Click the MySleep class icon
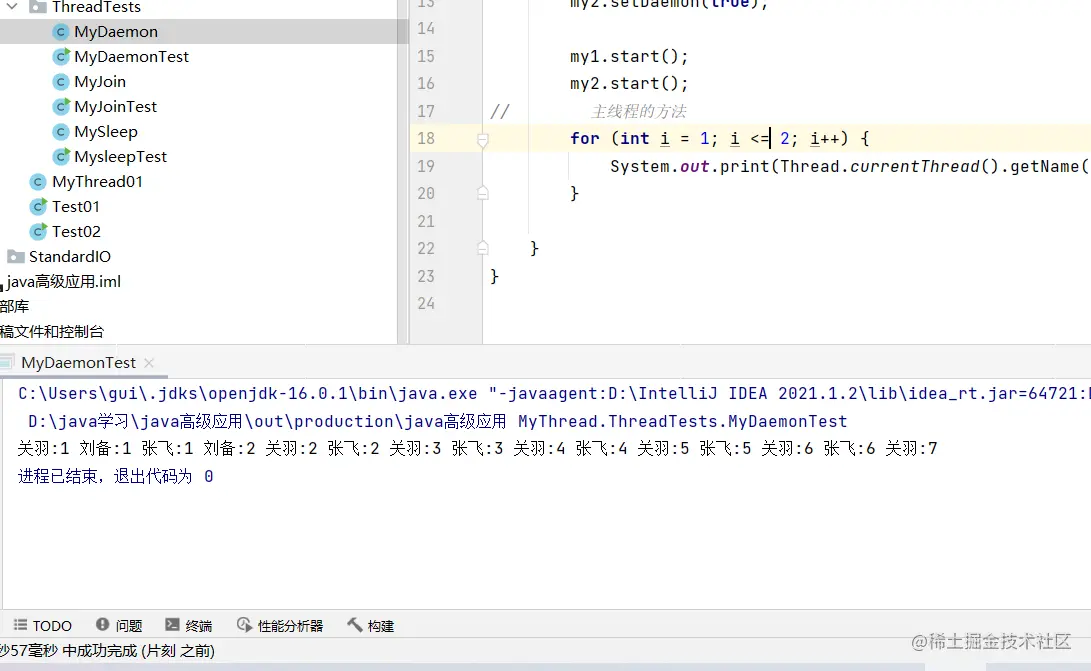The width and height of the screenshot is (1091, 671). pyautogui.click(x=61, y=132)
